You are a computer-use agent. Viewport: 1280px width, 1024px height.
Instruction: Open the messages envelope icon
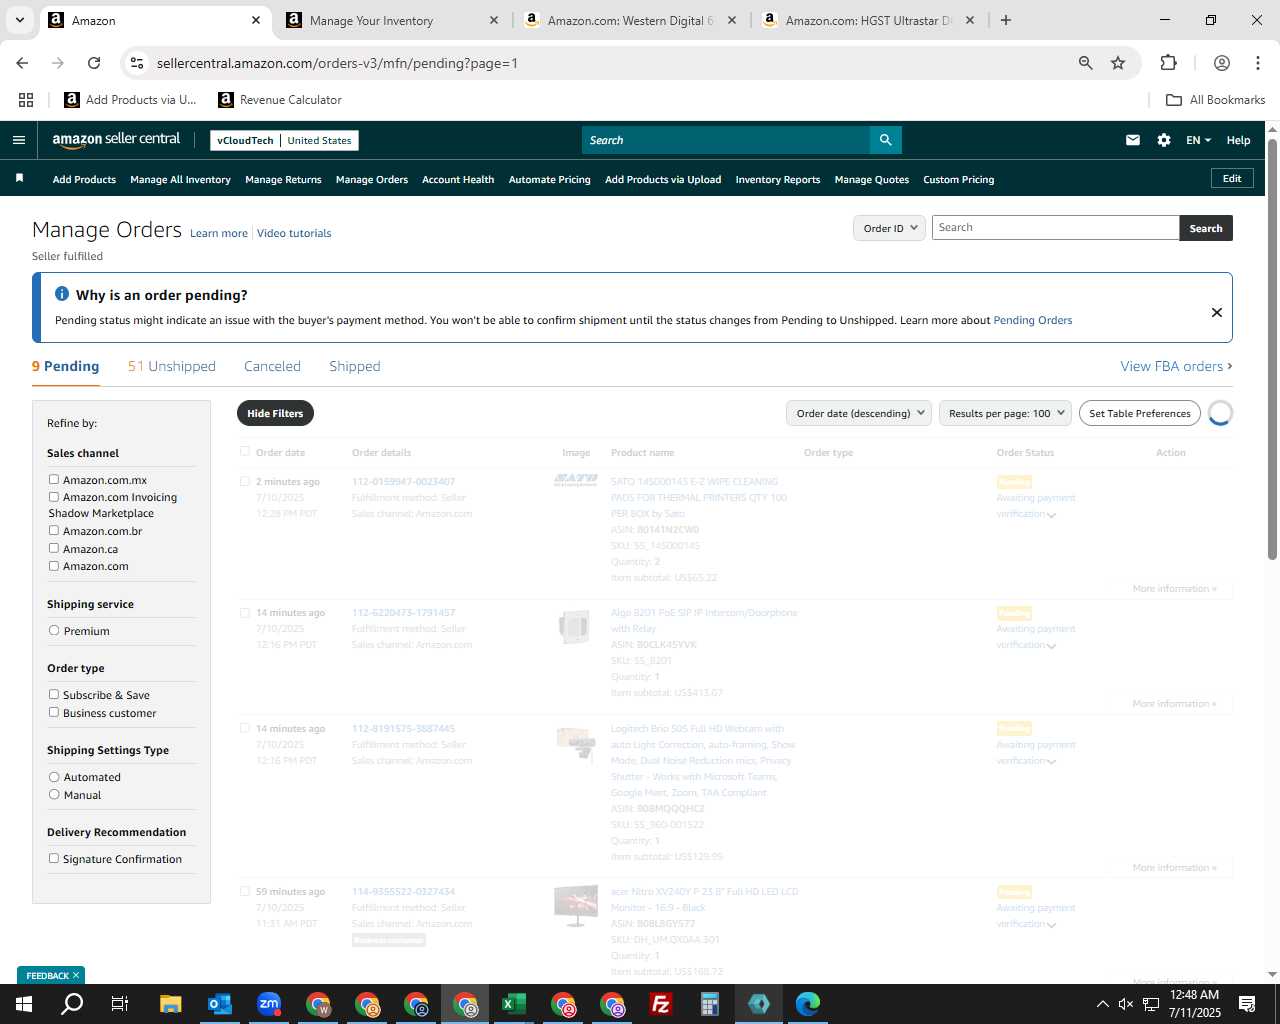(1133, 140)
